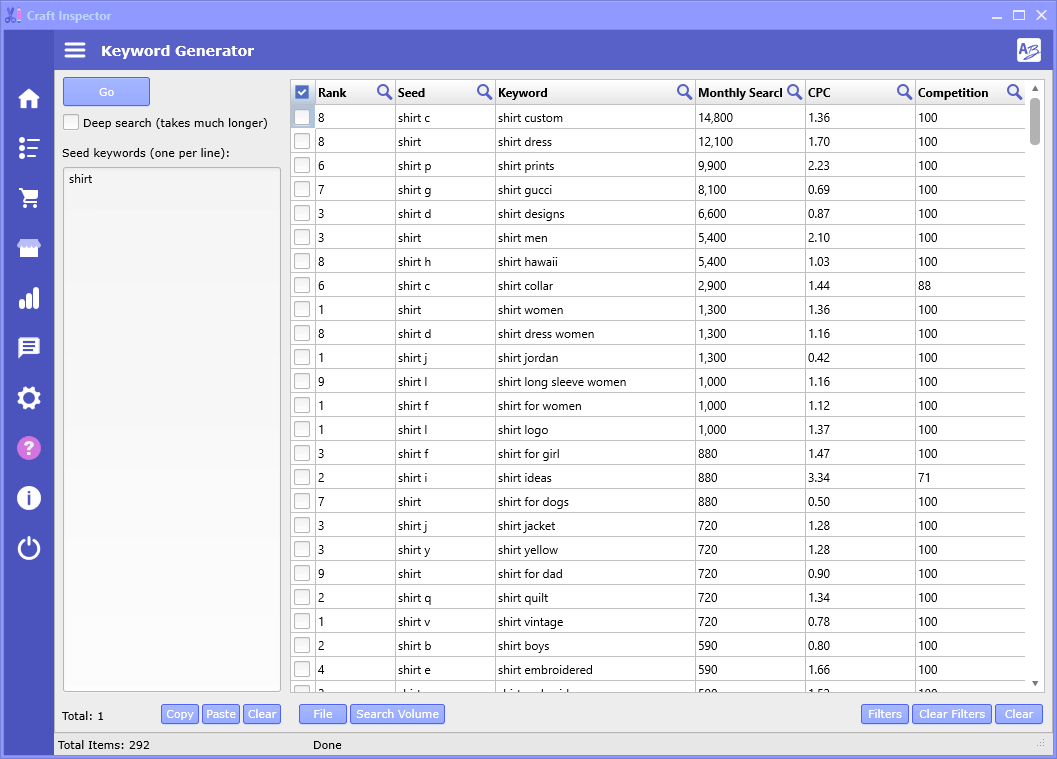Open the hamburger menu beside Keyword Generator
This screenshot has height=759, width=1057.
pyautogui.click(x=74, y=49)
